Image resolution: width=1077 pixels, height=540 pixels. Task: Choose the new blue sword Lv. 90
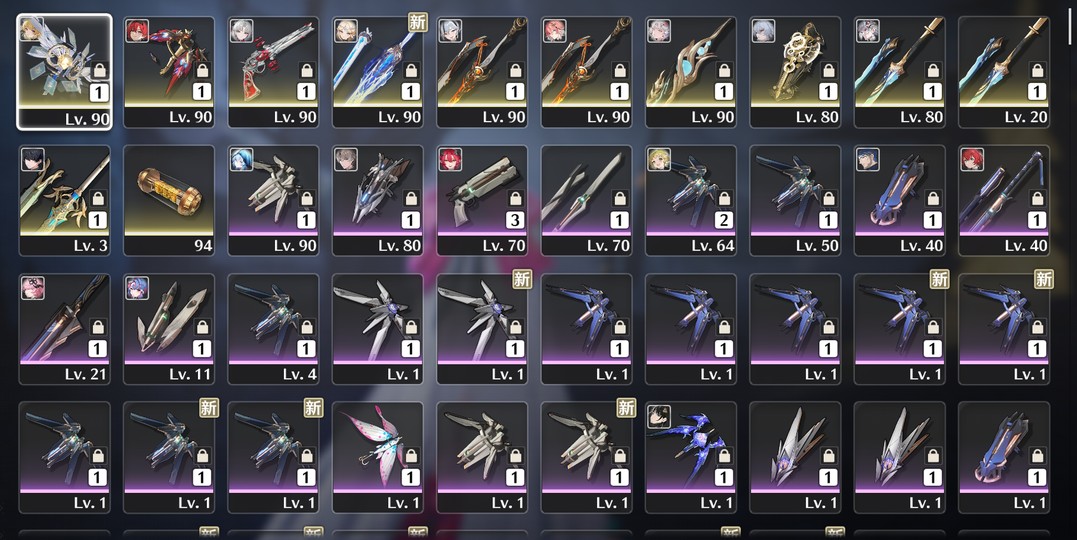(x=378, y=72)
